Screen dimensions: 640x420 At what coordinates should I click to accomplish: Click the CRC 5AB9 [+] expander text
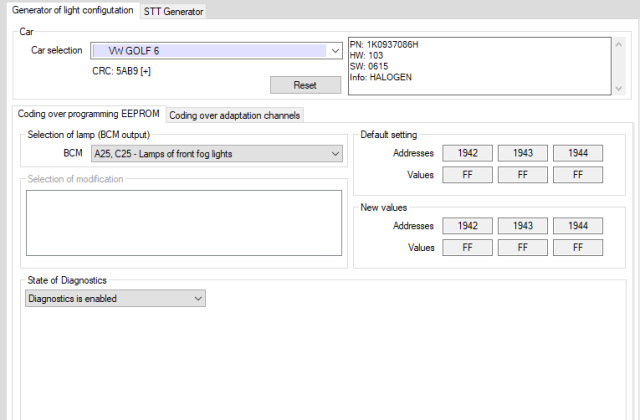[x=122, y=71]
